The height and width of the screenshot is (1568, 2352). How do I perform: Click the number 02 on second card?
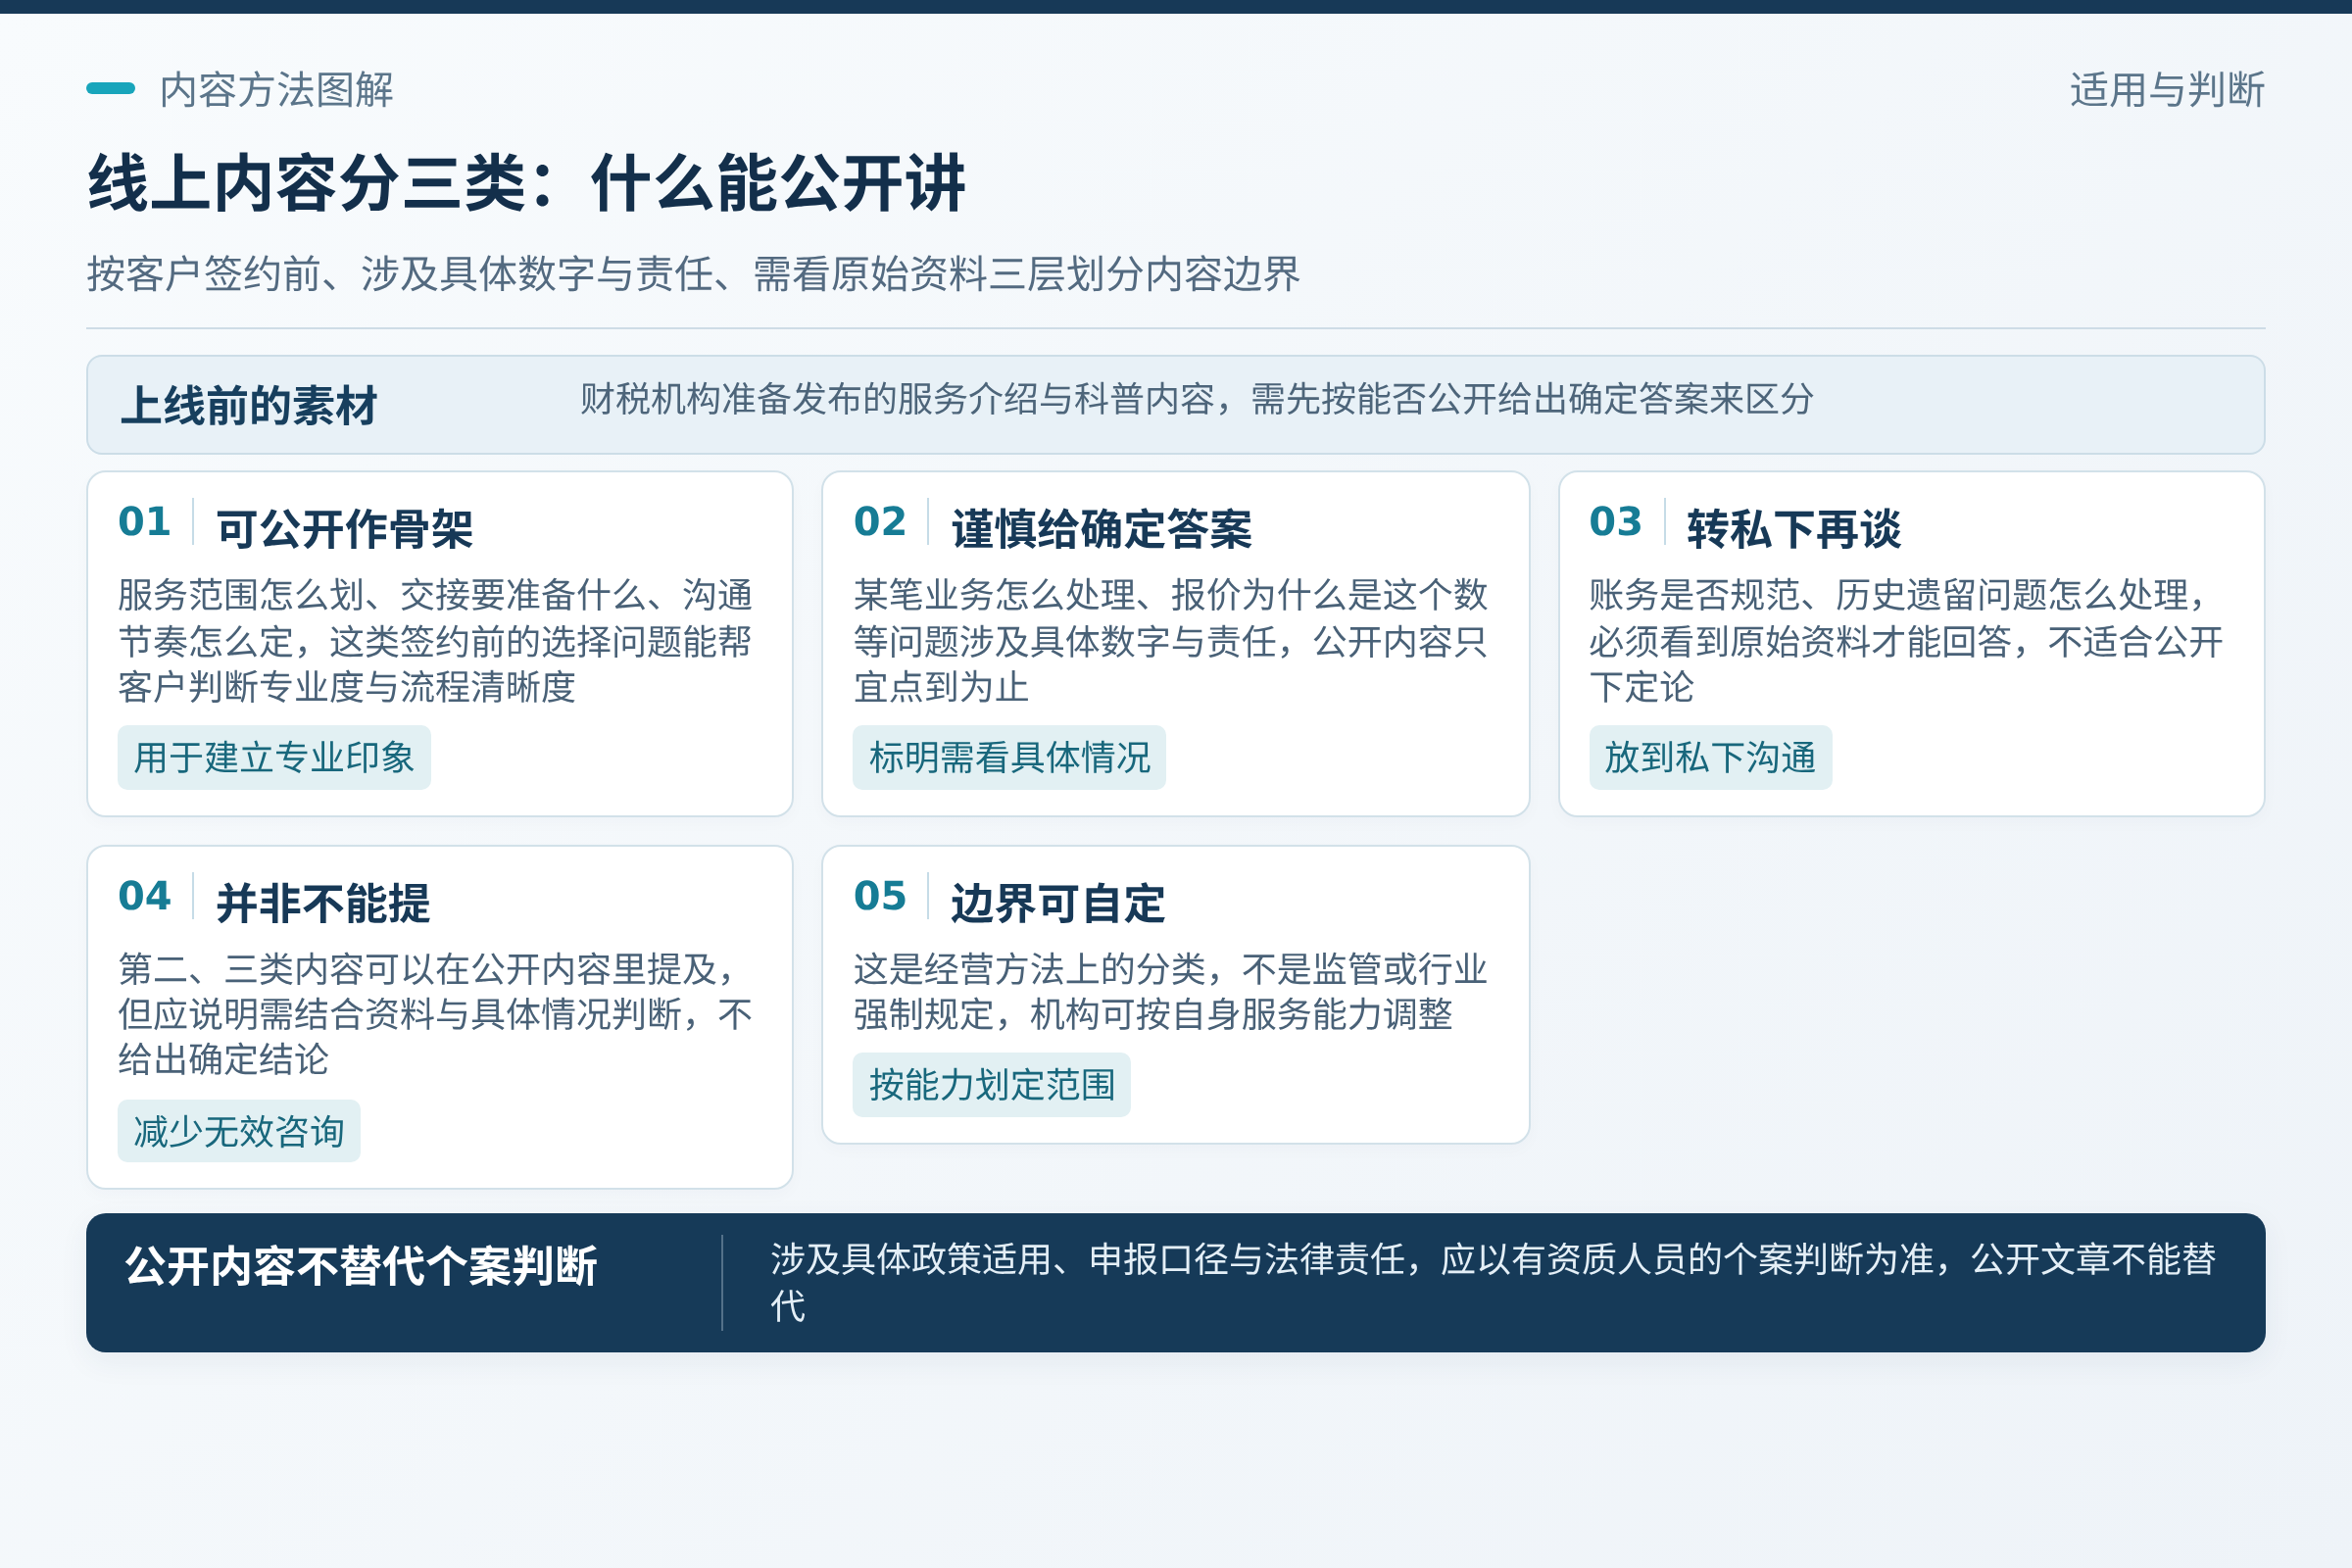coord(880,522)
